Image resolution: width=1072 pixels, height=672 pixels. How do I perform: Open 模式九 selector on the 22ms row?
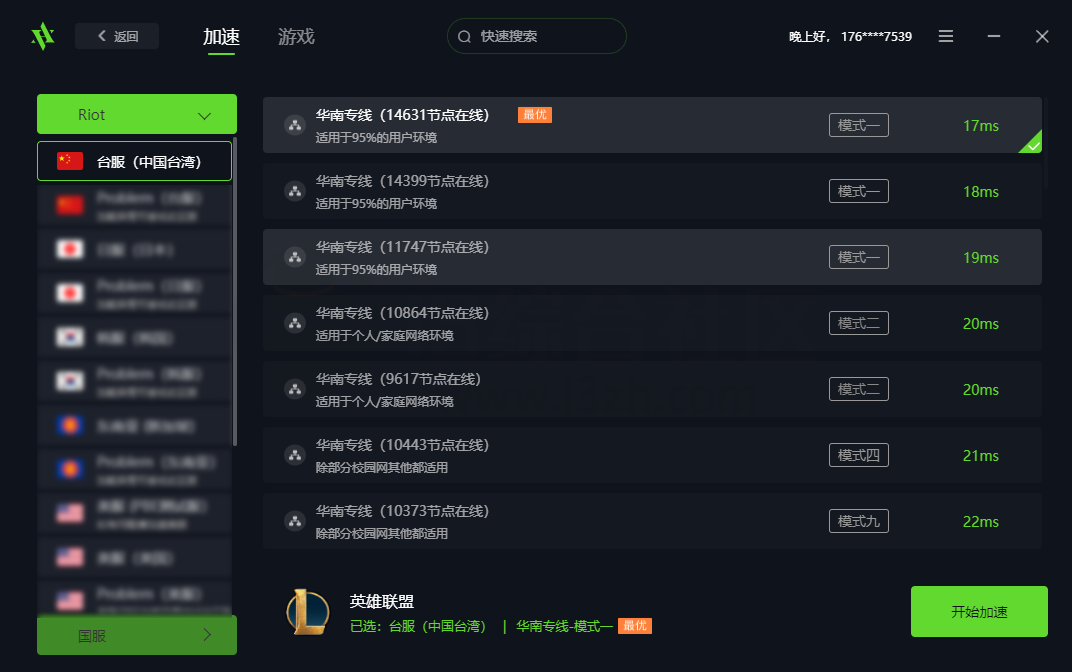(859, 521)
